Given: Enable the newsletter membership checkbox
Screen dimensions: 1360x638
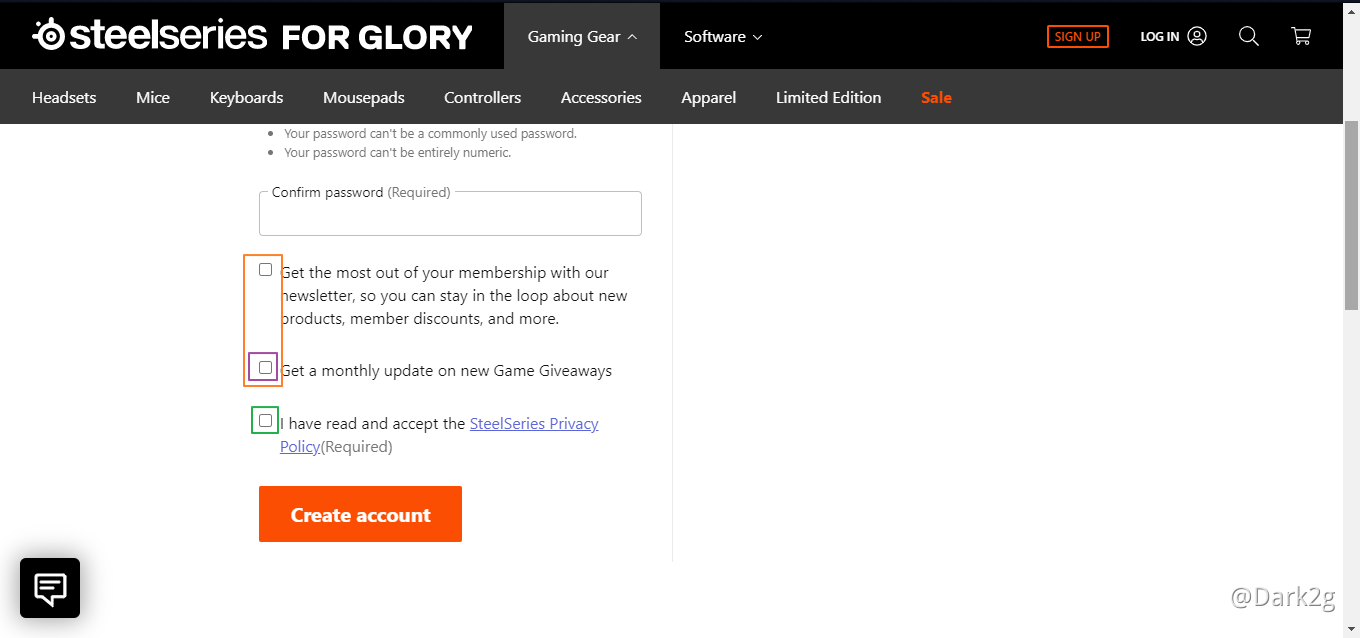Looking at the screenshot, I should (265, 270).
